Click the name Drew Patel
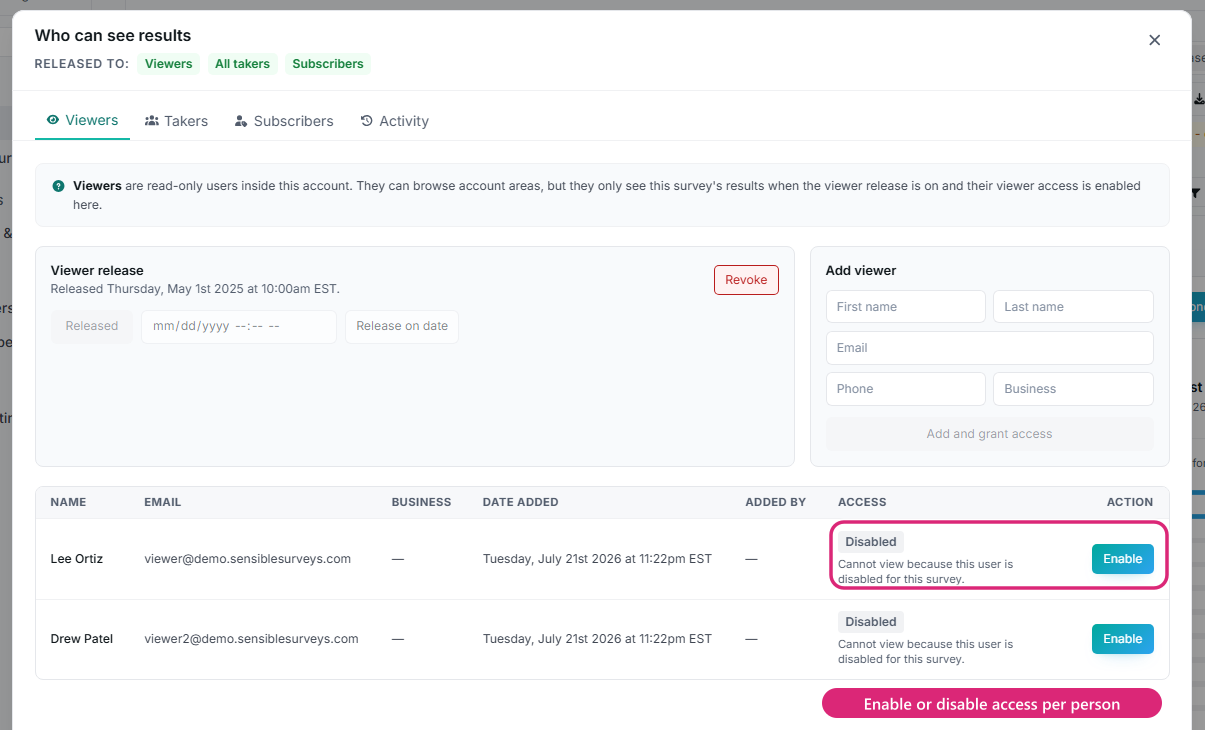The width and height of the screenshot is (1205, 730). (82, 639)
